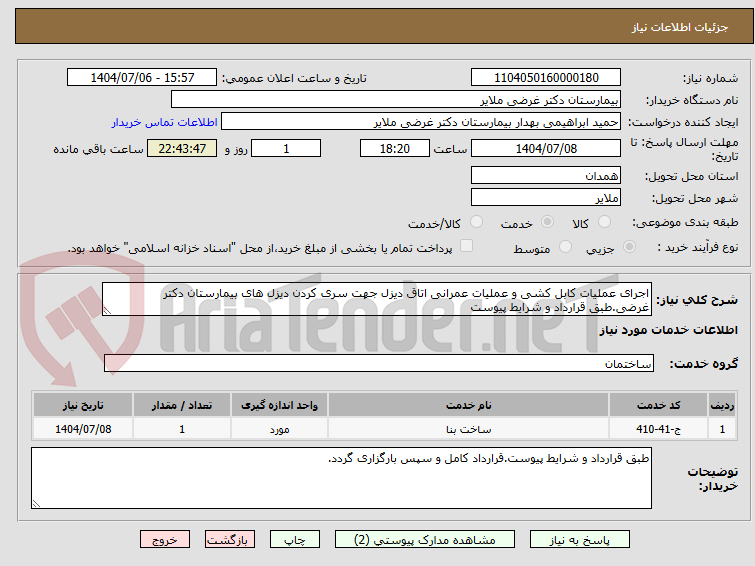Click the deadline date field 1404/07/08
Screen dimensions: 755x566
(x=546, y=148)
